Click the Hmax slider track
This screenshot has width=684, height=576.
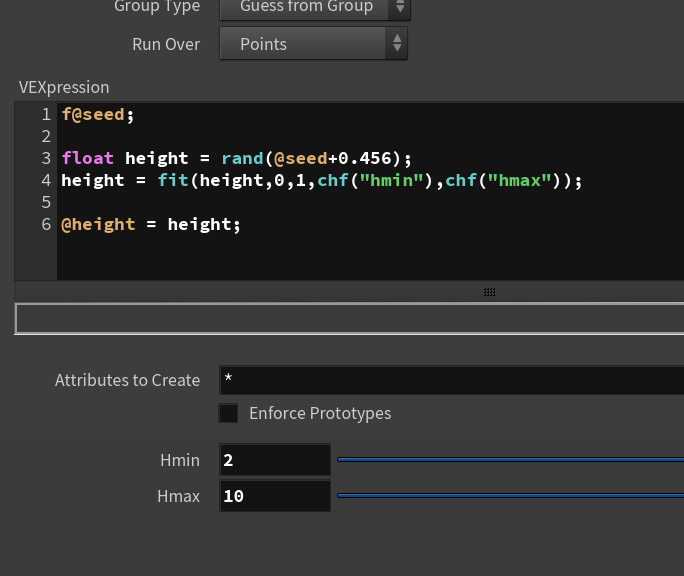pos(510,495)
